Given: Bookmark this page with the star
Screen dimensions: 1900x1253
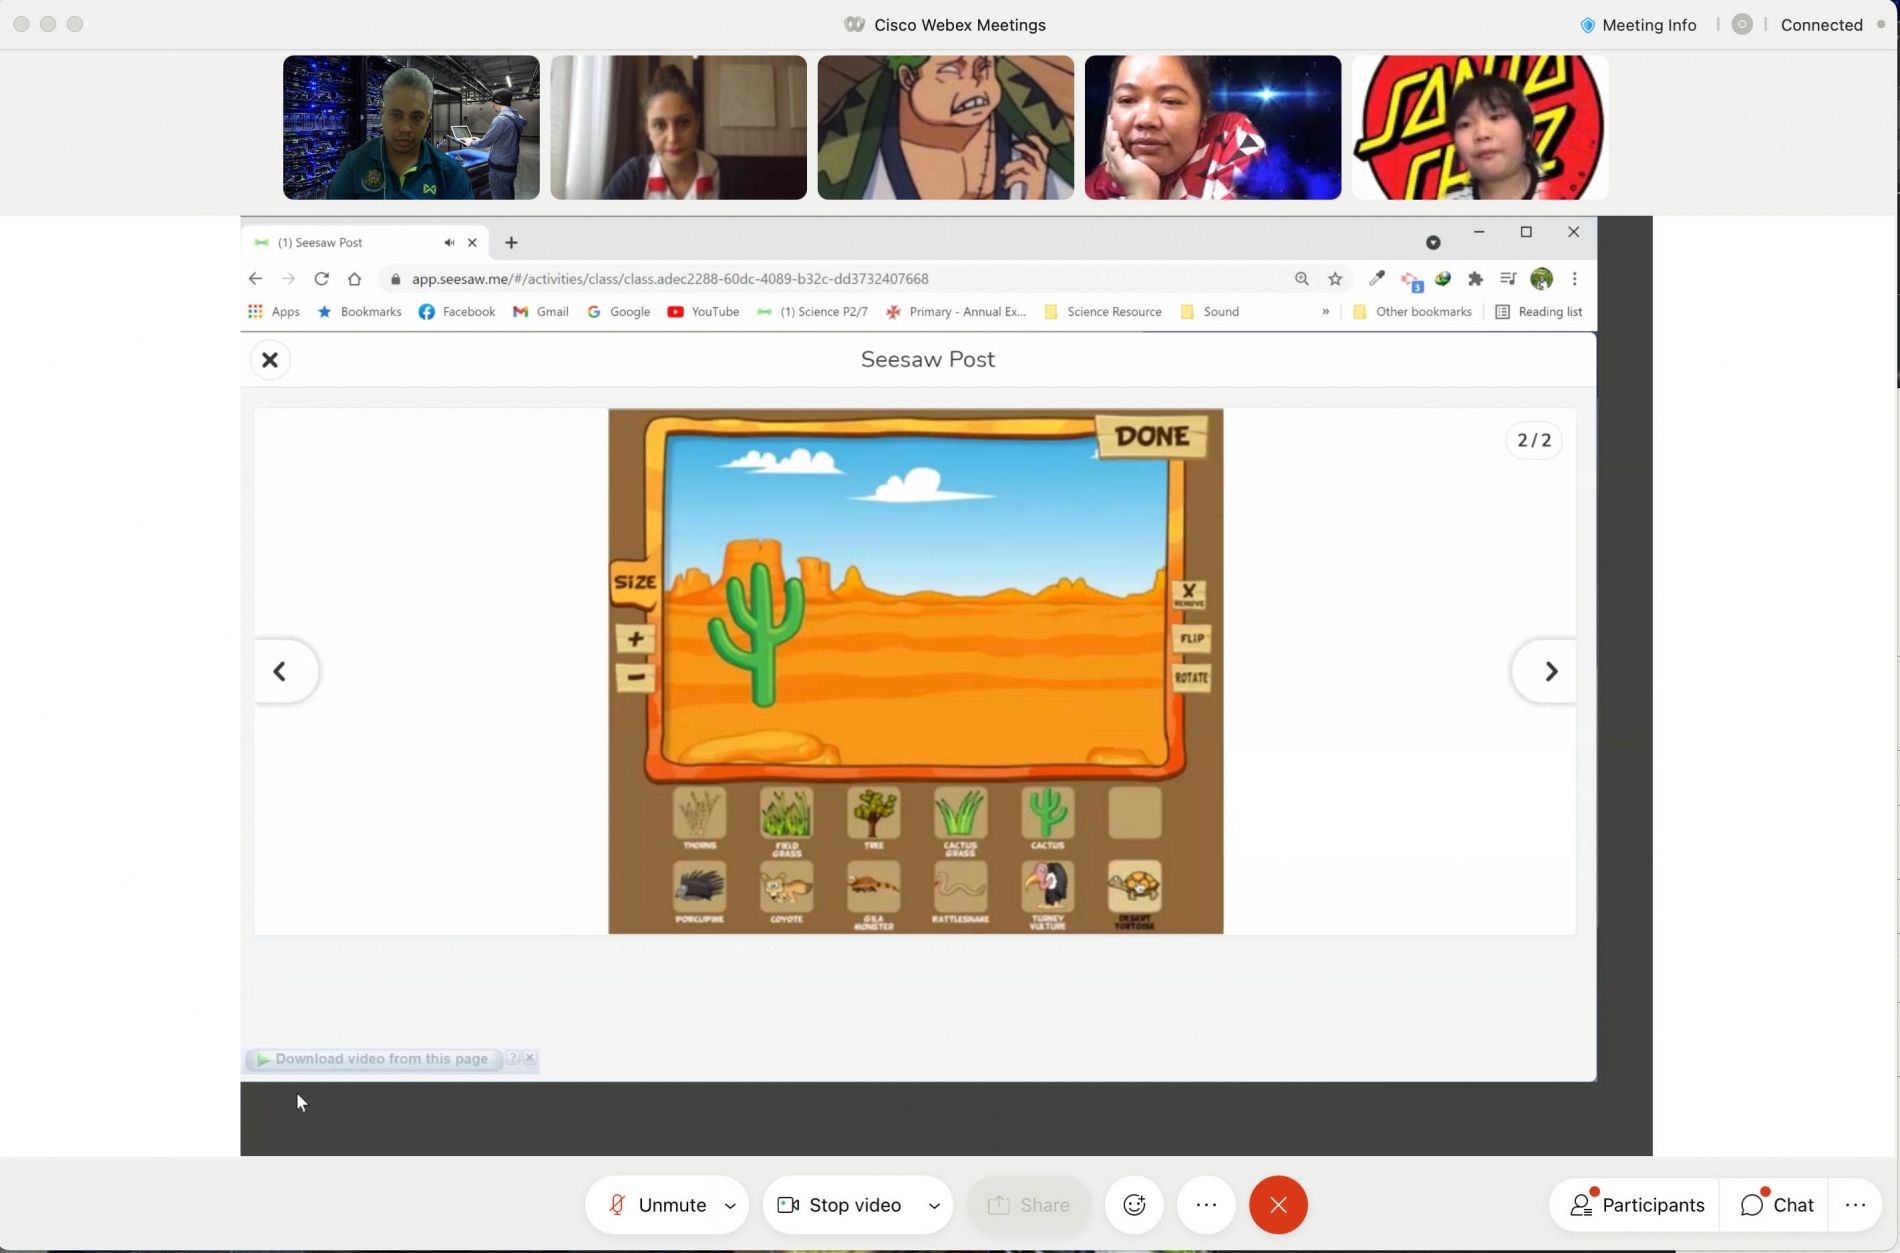Looking at the screenshot, I should (1335, 279).
